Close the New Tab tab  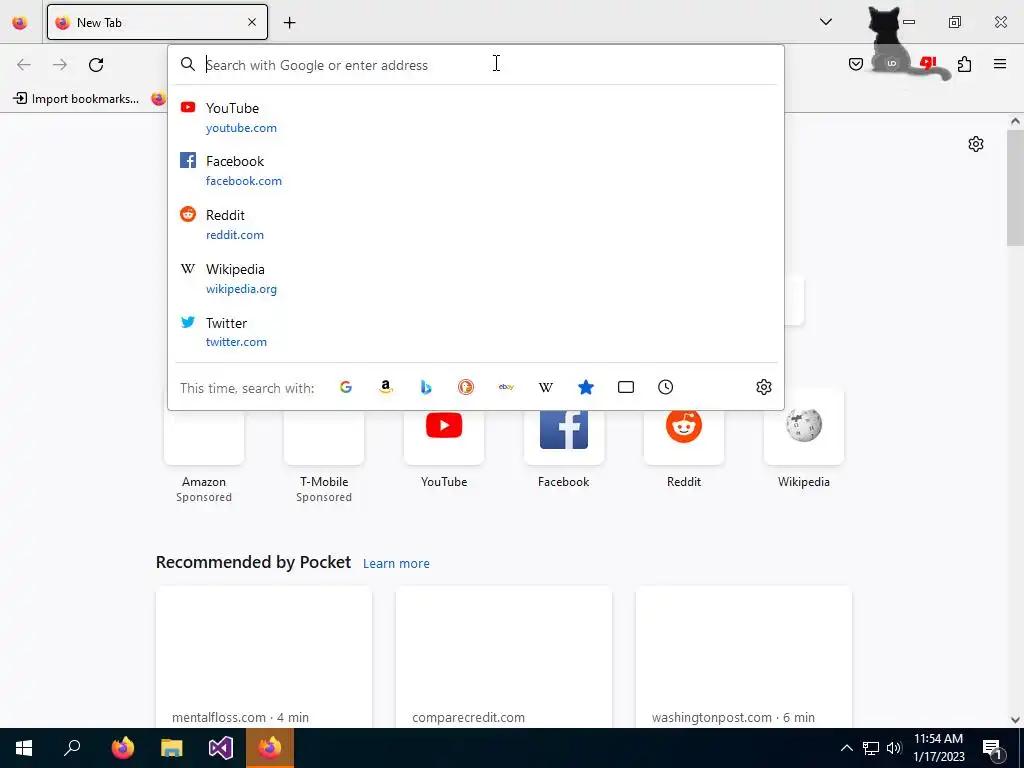(252, 22)
